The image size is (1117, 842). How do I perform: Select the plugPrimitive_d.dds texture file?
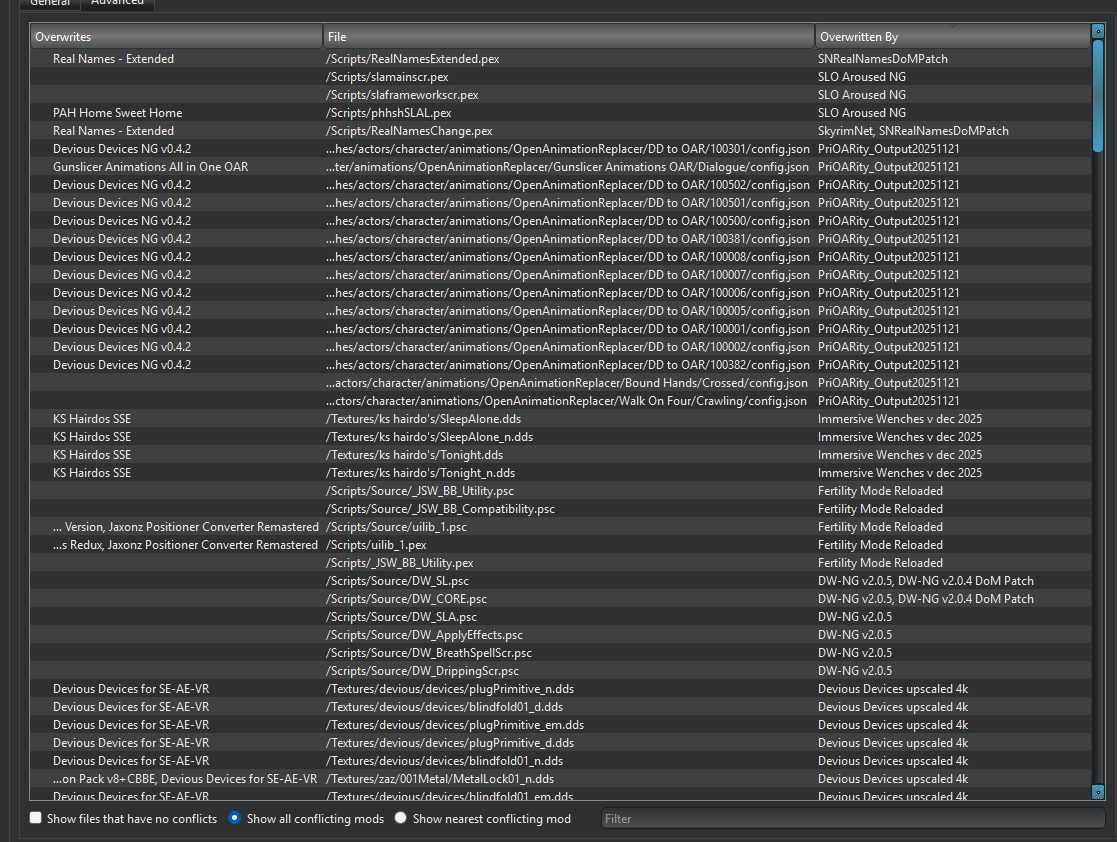click(x=450, y=743)
